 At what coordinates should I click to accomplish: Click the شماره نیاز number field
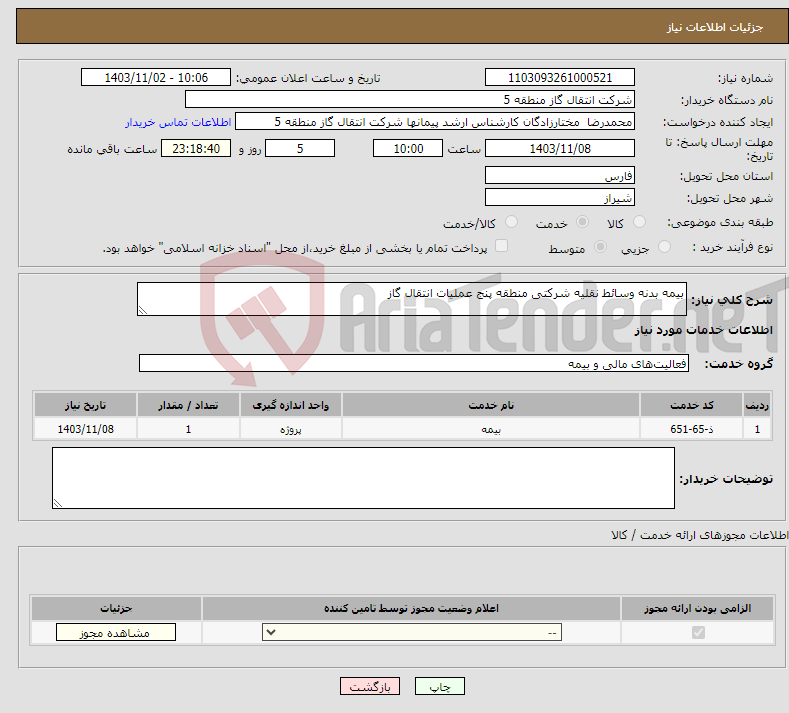point(560,77)
